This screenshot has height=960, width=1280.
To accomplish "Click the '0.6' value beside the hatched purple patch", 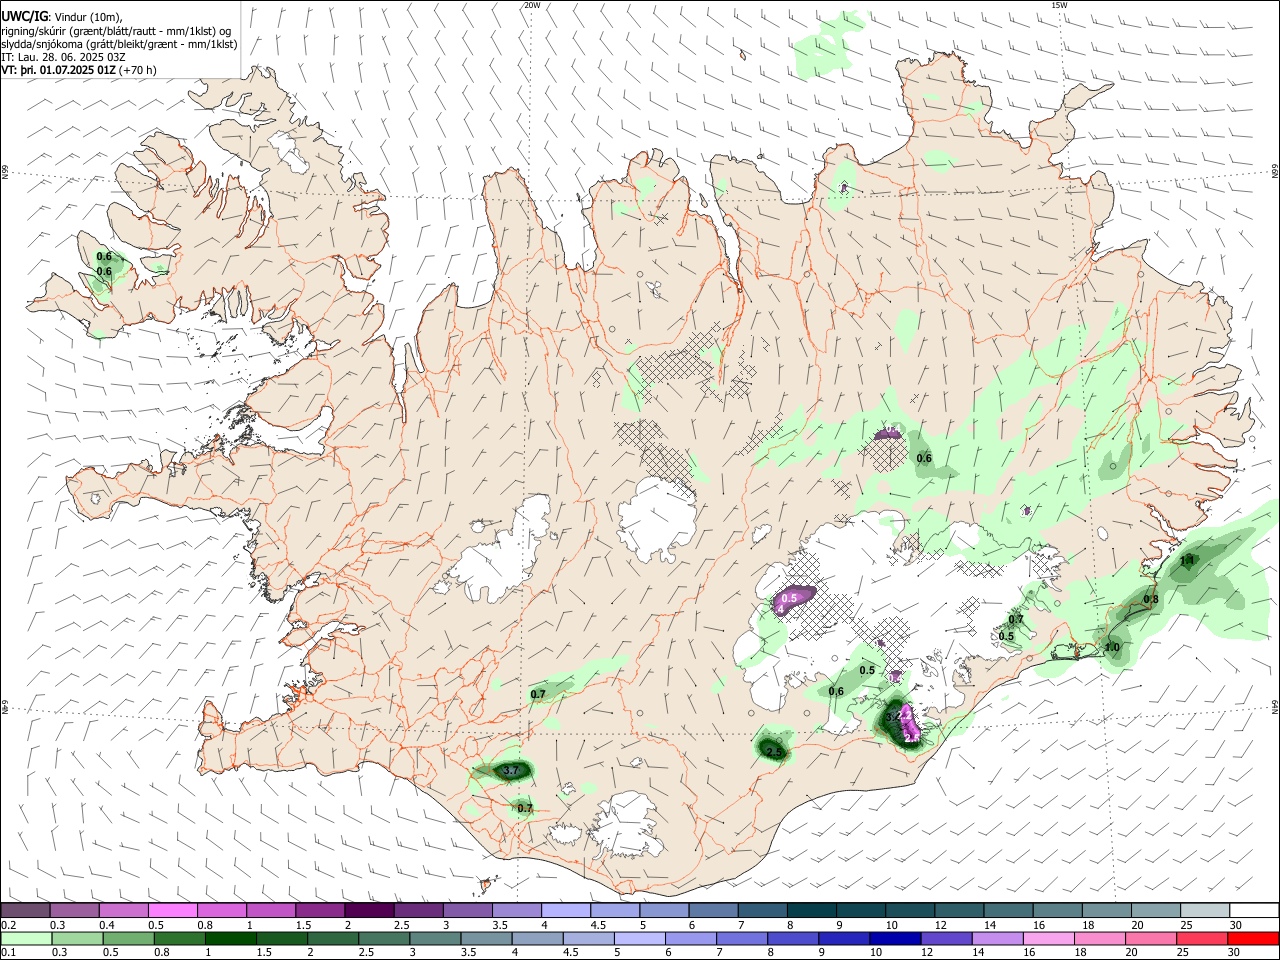I will [x=924, y=458].
